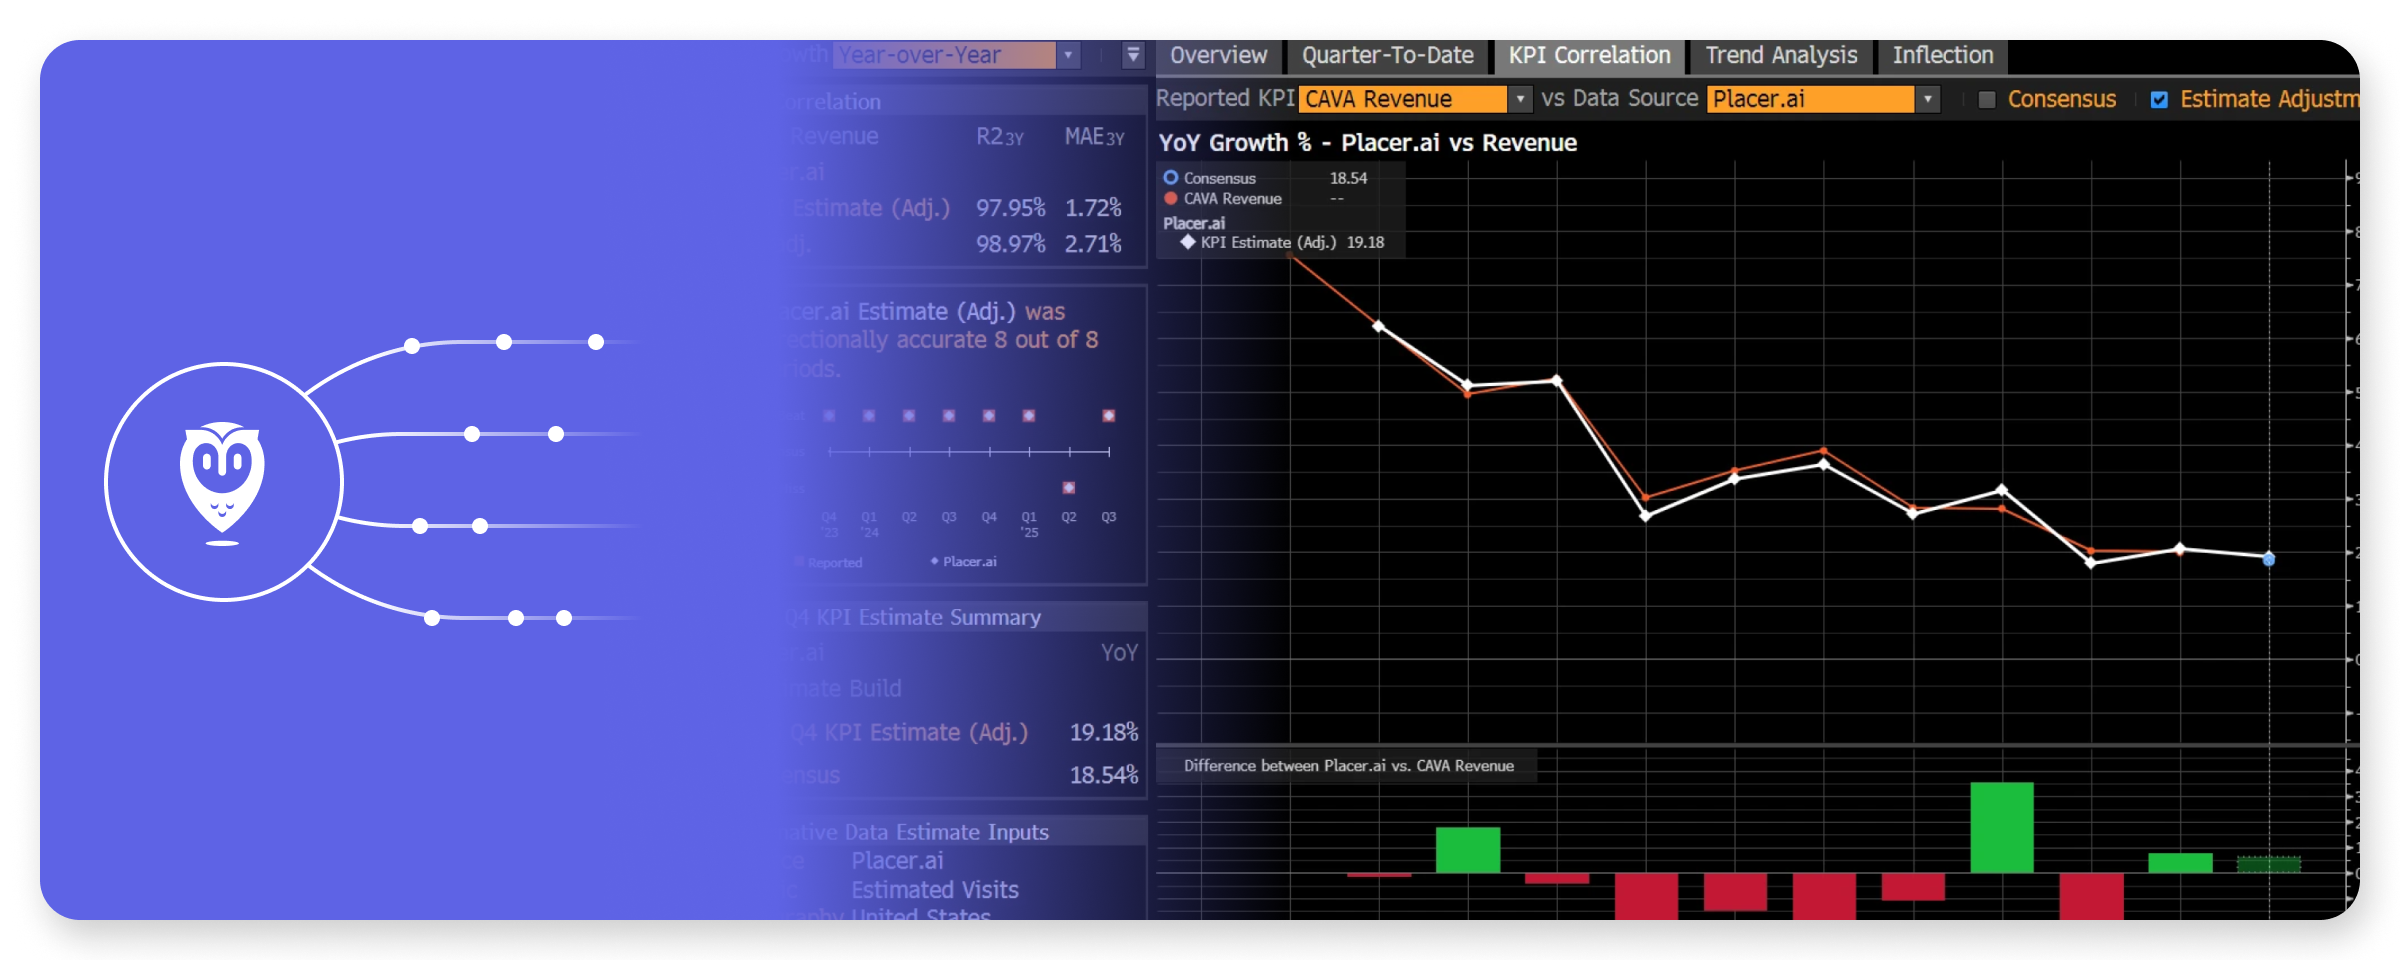Select the KPI Correlation tab
Viewport: 2400px width, 960px height.
click(1589, 55)
